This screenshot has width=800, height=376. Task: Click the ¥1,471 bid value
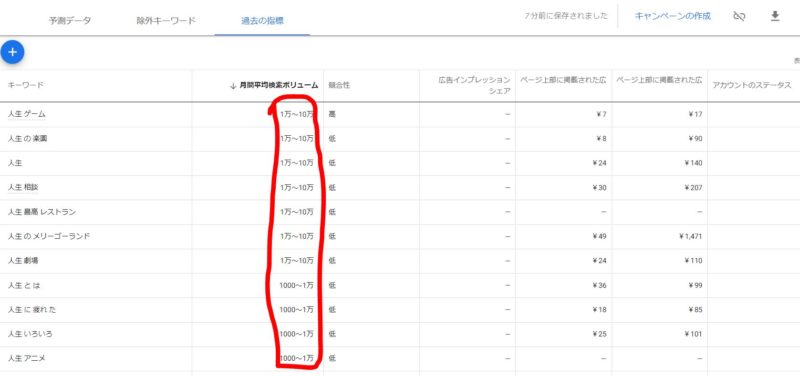[x=690, y=236]
